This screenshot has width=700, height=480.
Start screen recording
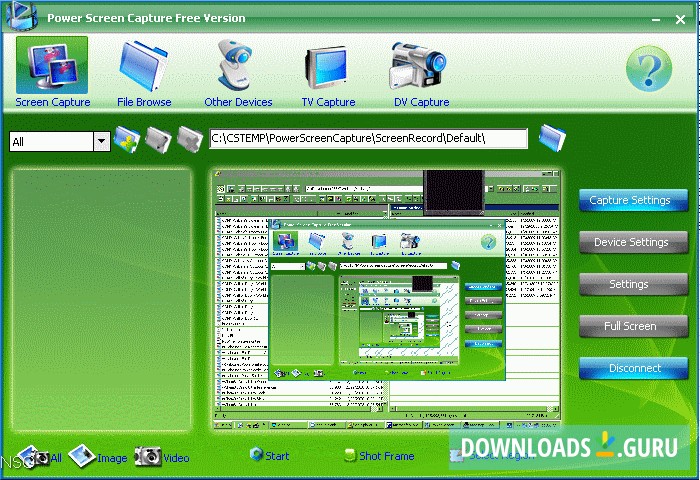[270, 455]
